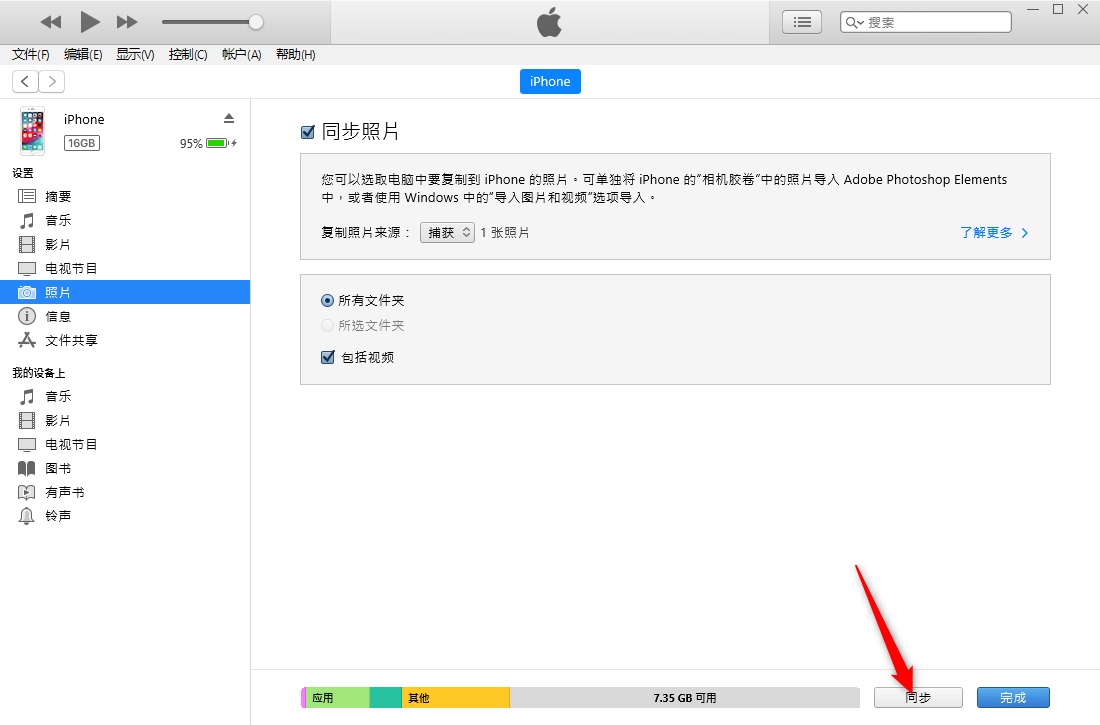The width and height of the screenshot is (1100, 725).
Task: Open the 显示(V) menu
Action: (x=135, y=55)
